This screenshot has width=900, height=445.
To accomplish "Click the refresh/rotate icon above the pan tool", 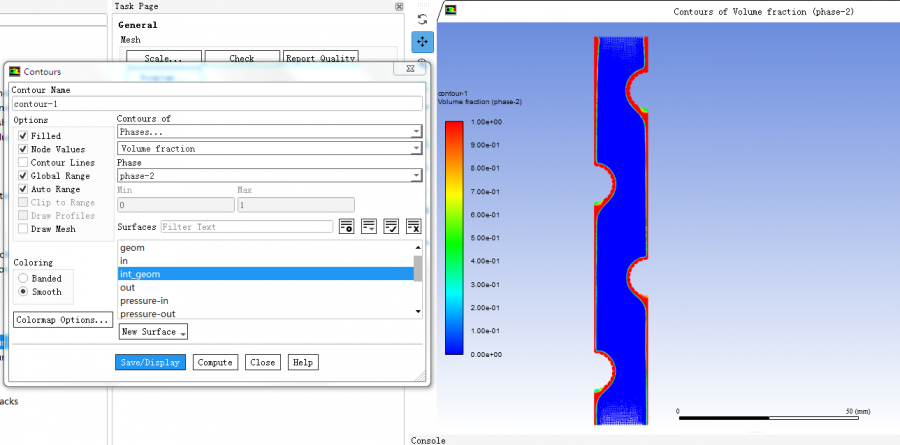I will click(422, 18).
